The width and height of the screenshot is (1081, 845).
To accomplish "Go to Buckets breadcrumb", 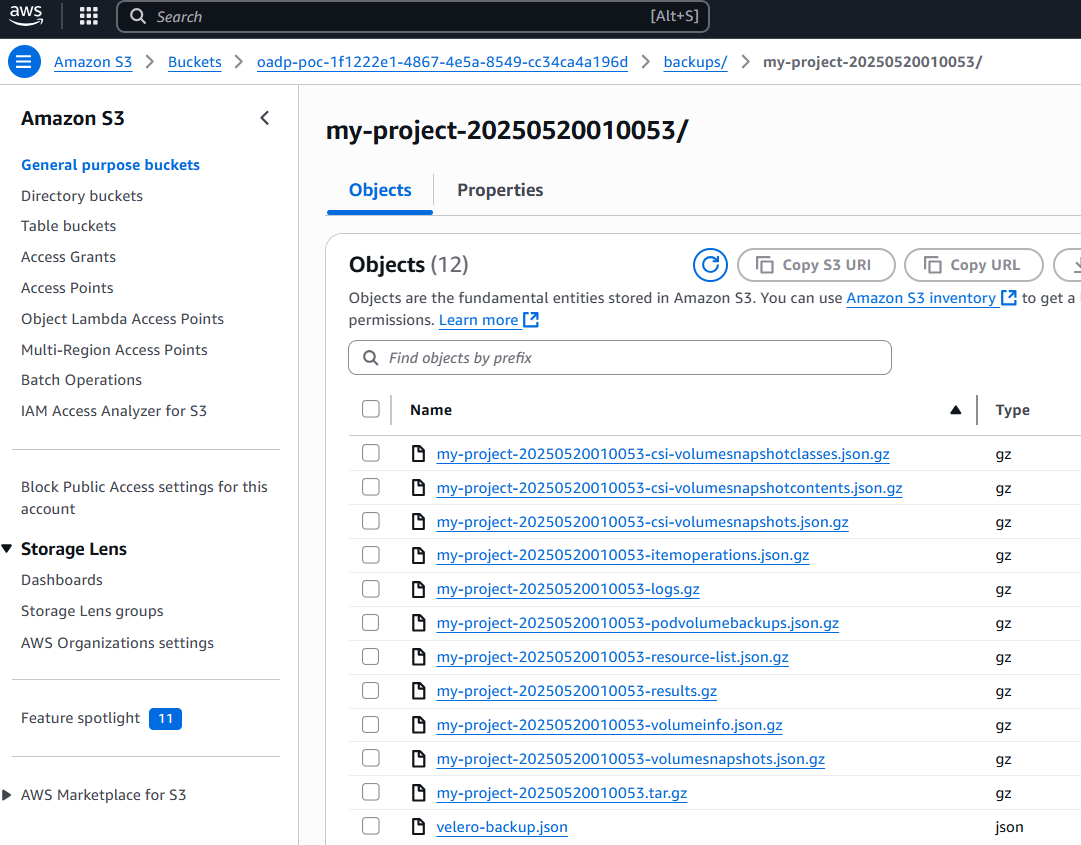I will click(194, 62).
